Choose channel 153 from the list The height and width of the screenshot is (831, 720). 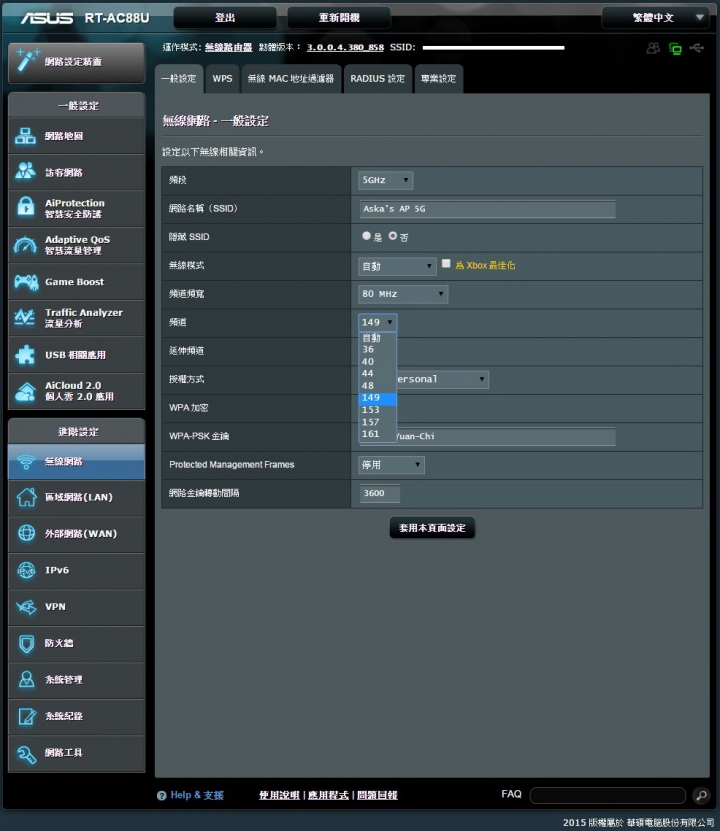pyautogui.click(x=377, y=410)
